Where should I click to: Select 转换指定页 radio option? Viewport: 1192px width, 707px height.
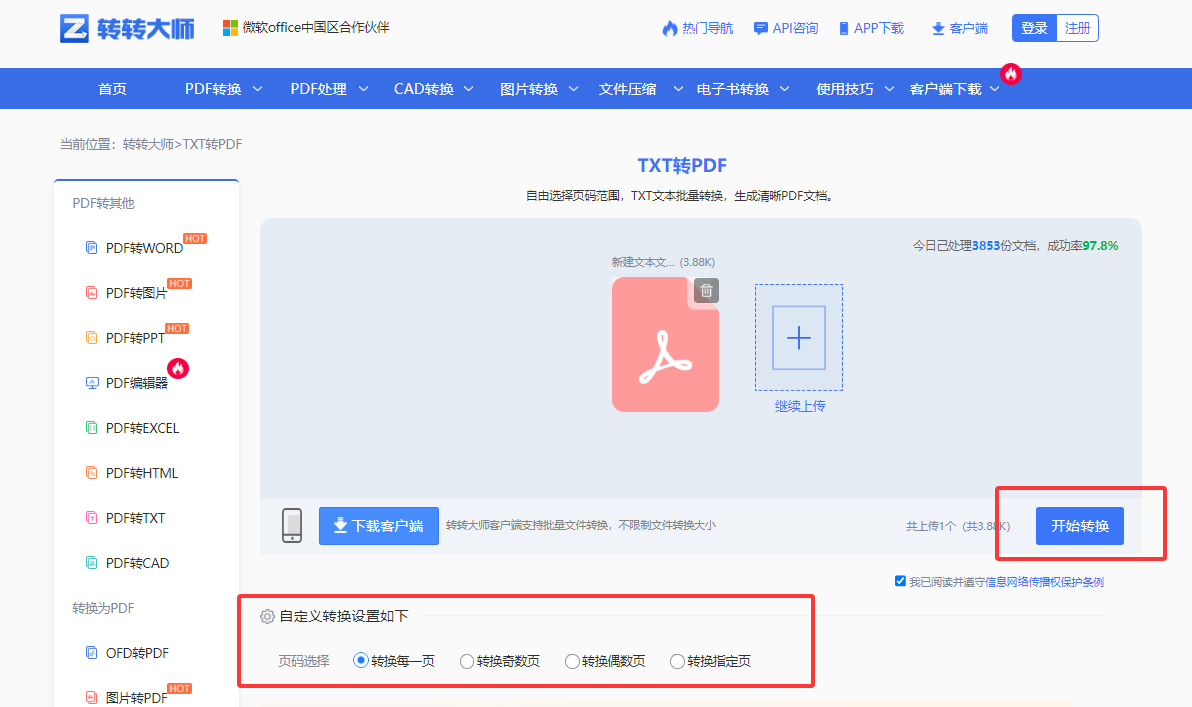677,661
